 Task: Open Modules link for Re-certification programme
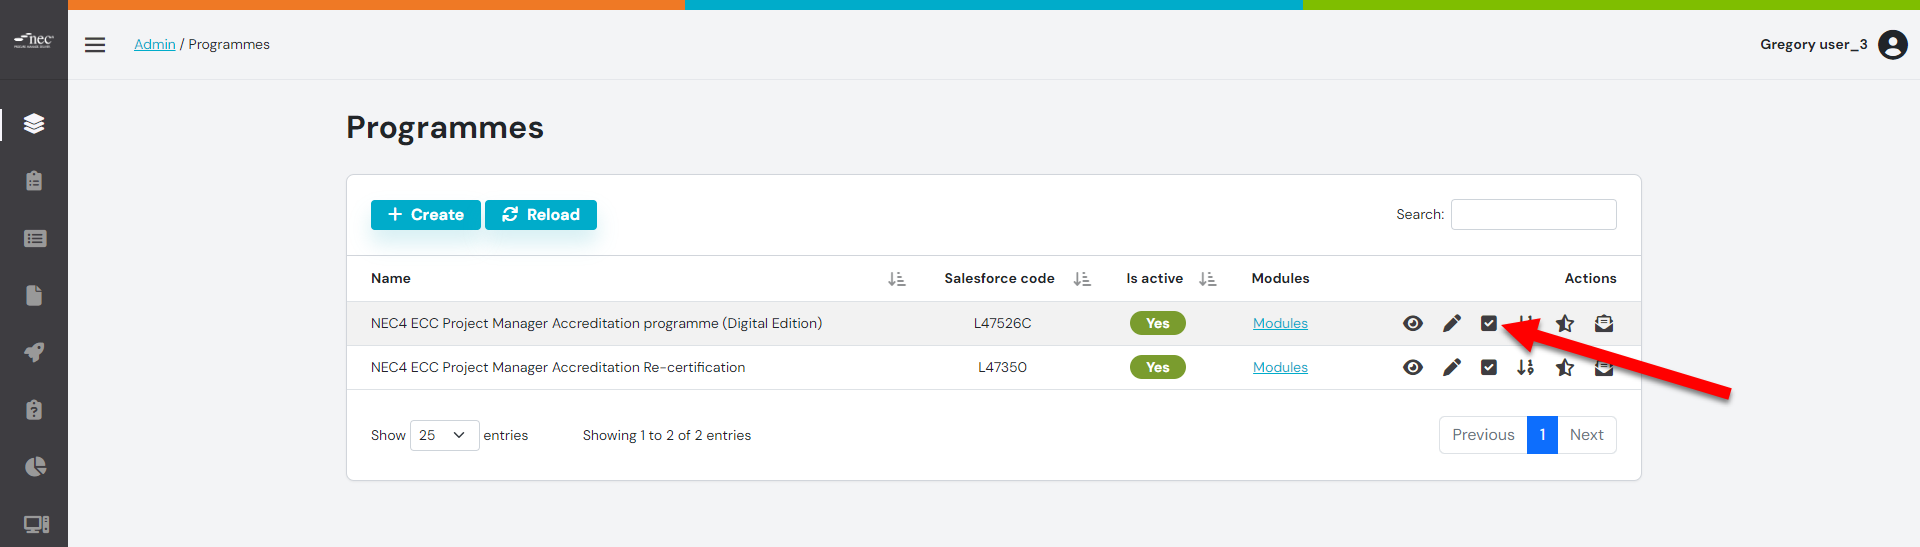point(1280,367)
